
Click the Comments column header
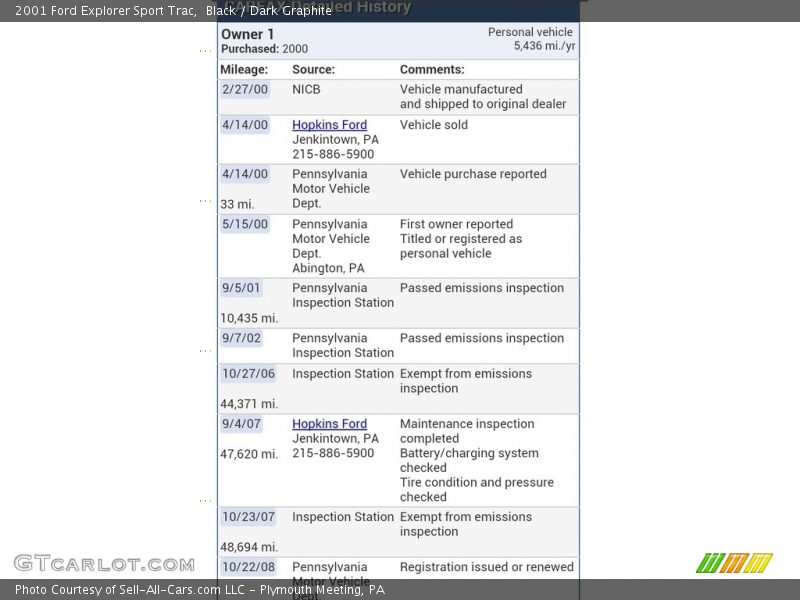click(432, 70)
